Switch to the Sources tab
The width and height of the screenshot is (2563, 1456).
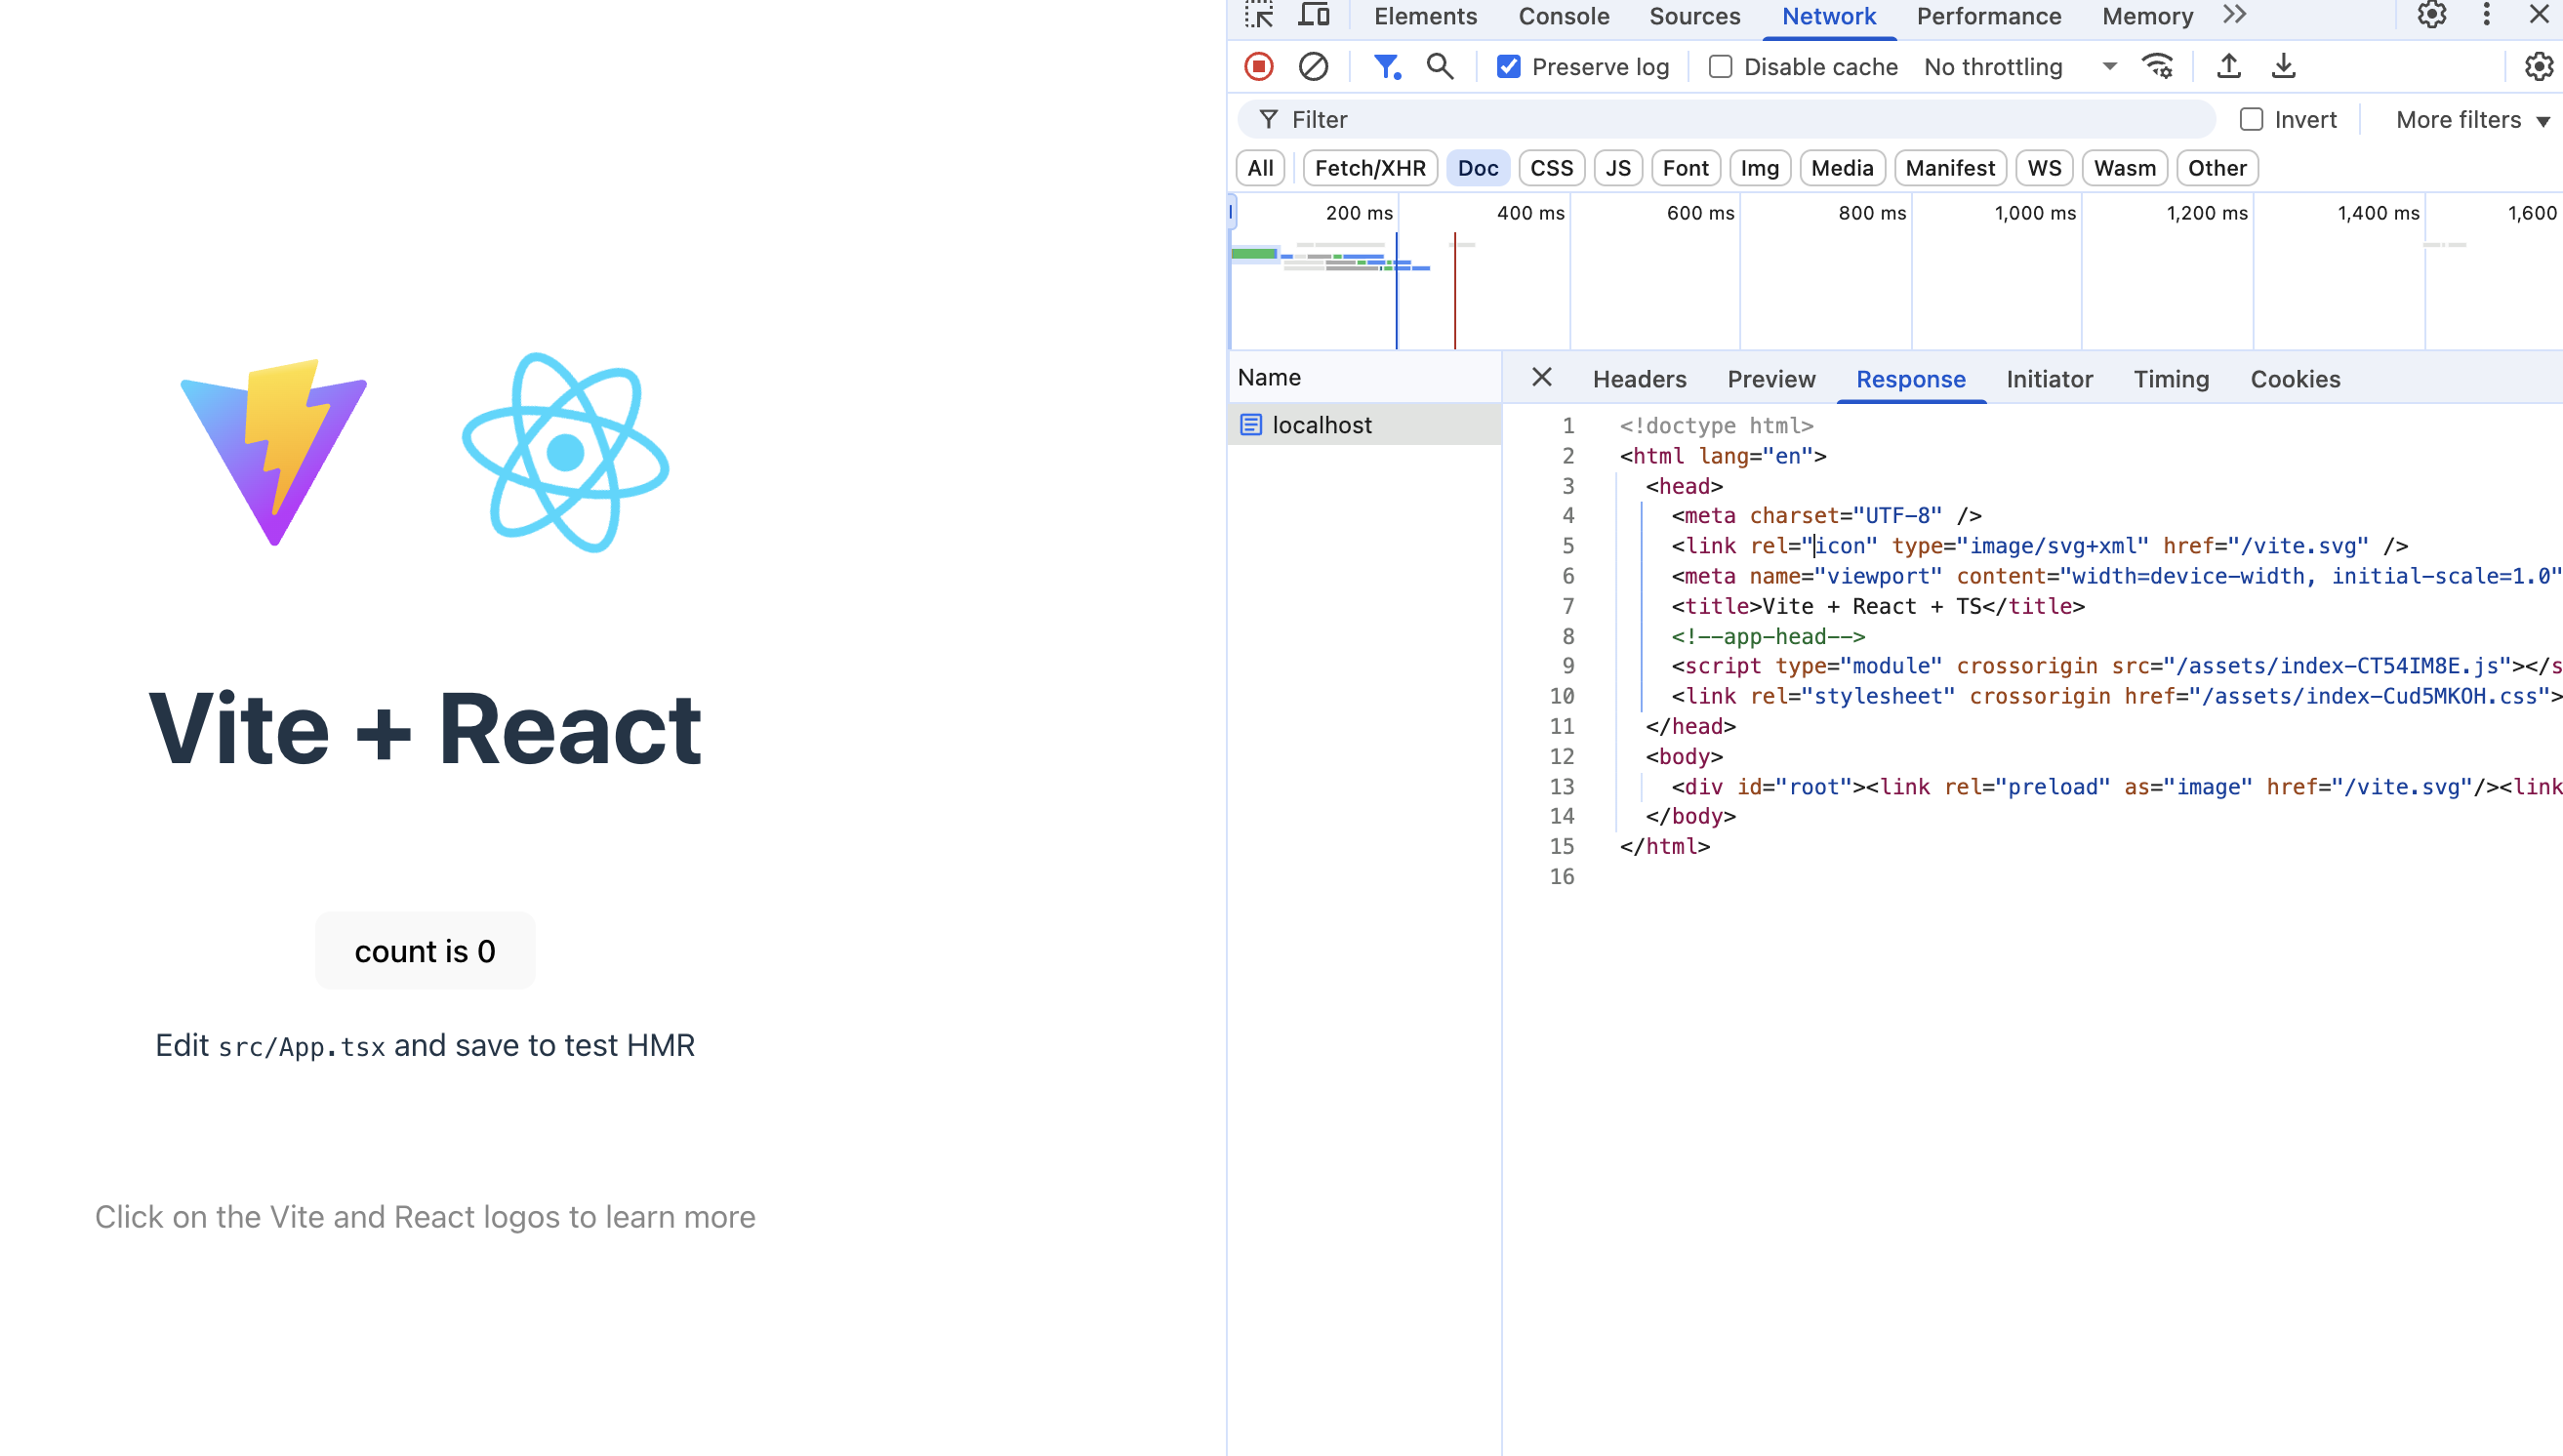[1694, 16]
